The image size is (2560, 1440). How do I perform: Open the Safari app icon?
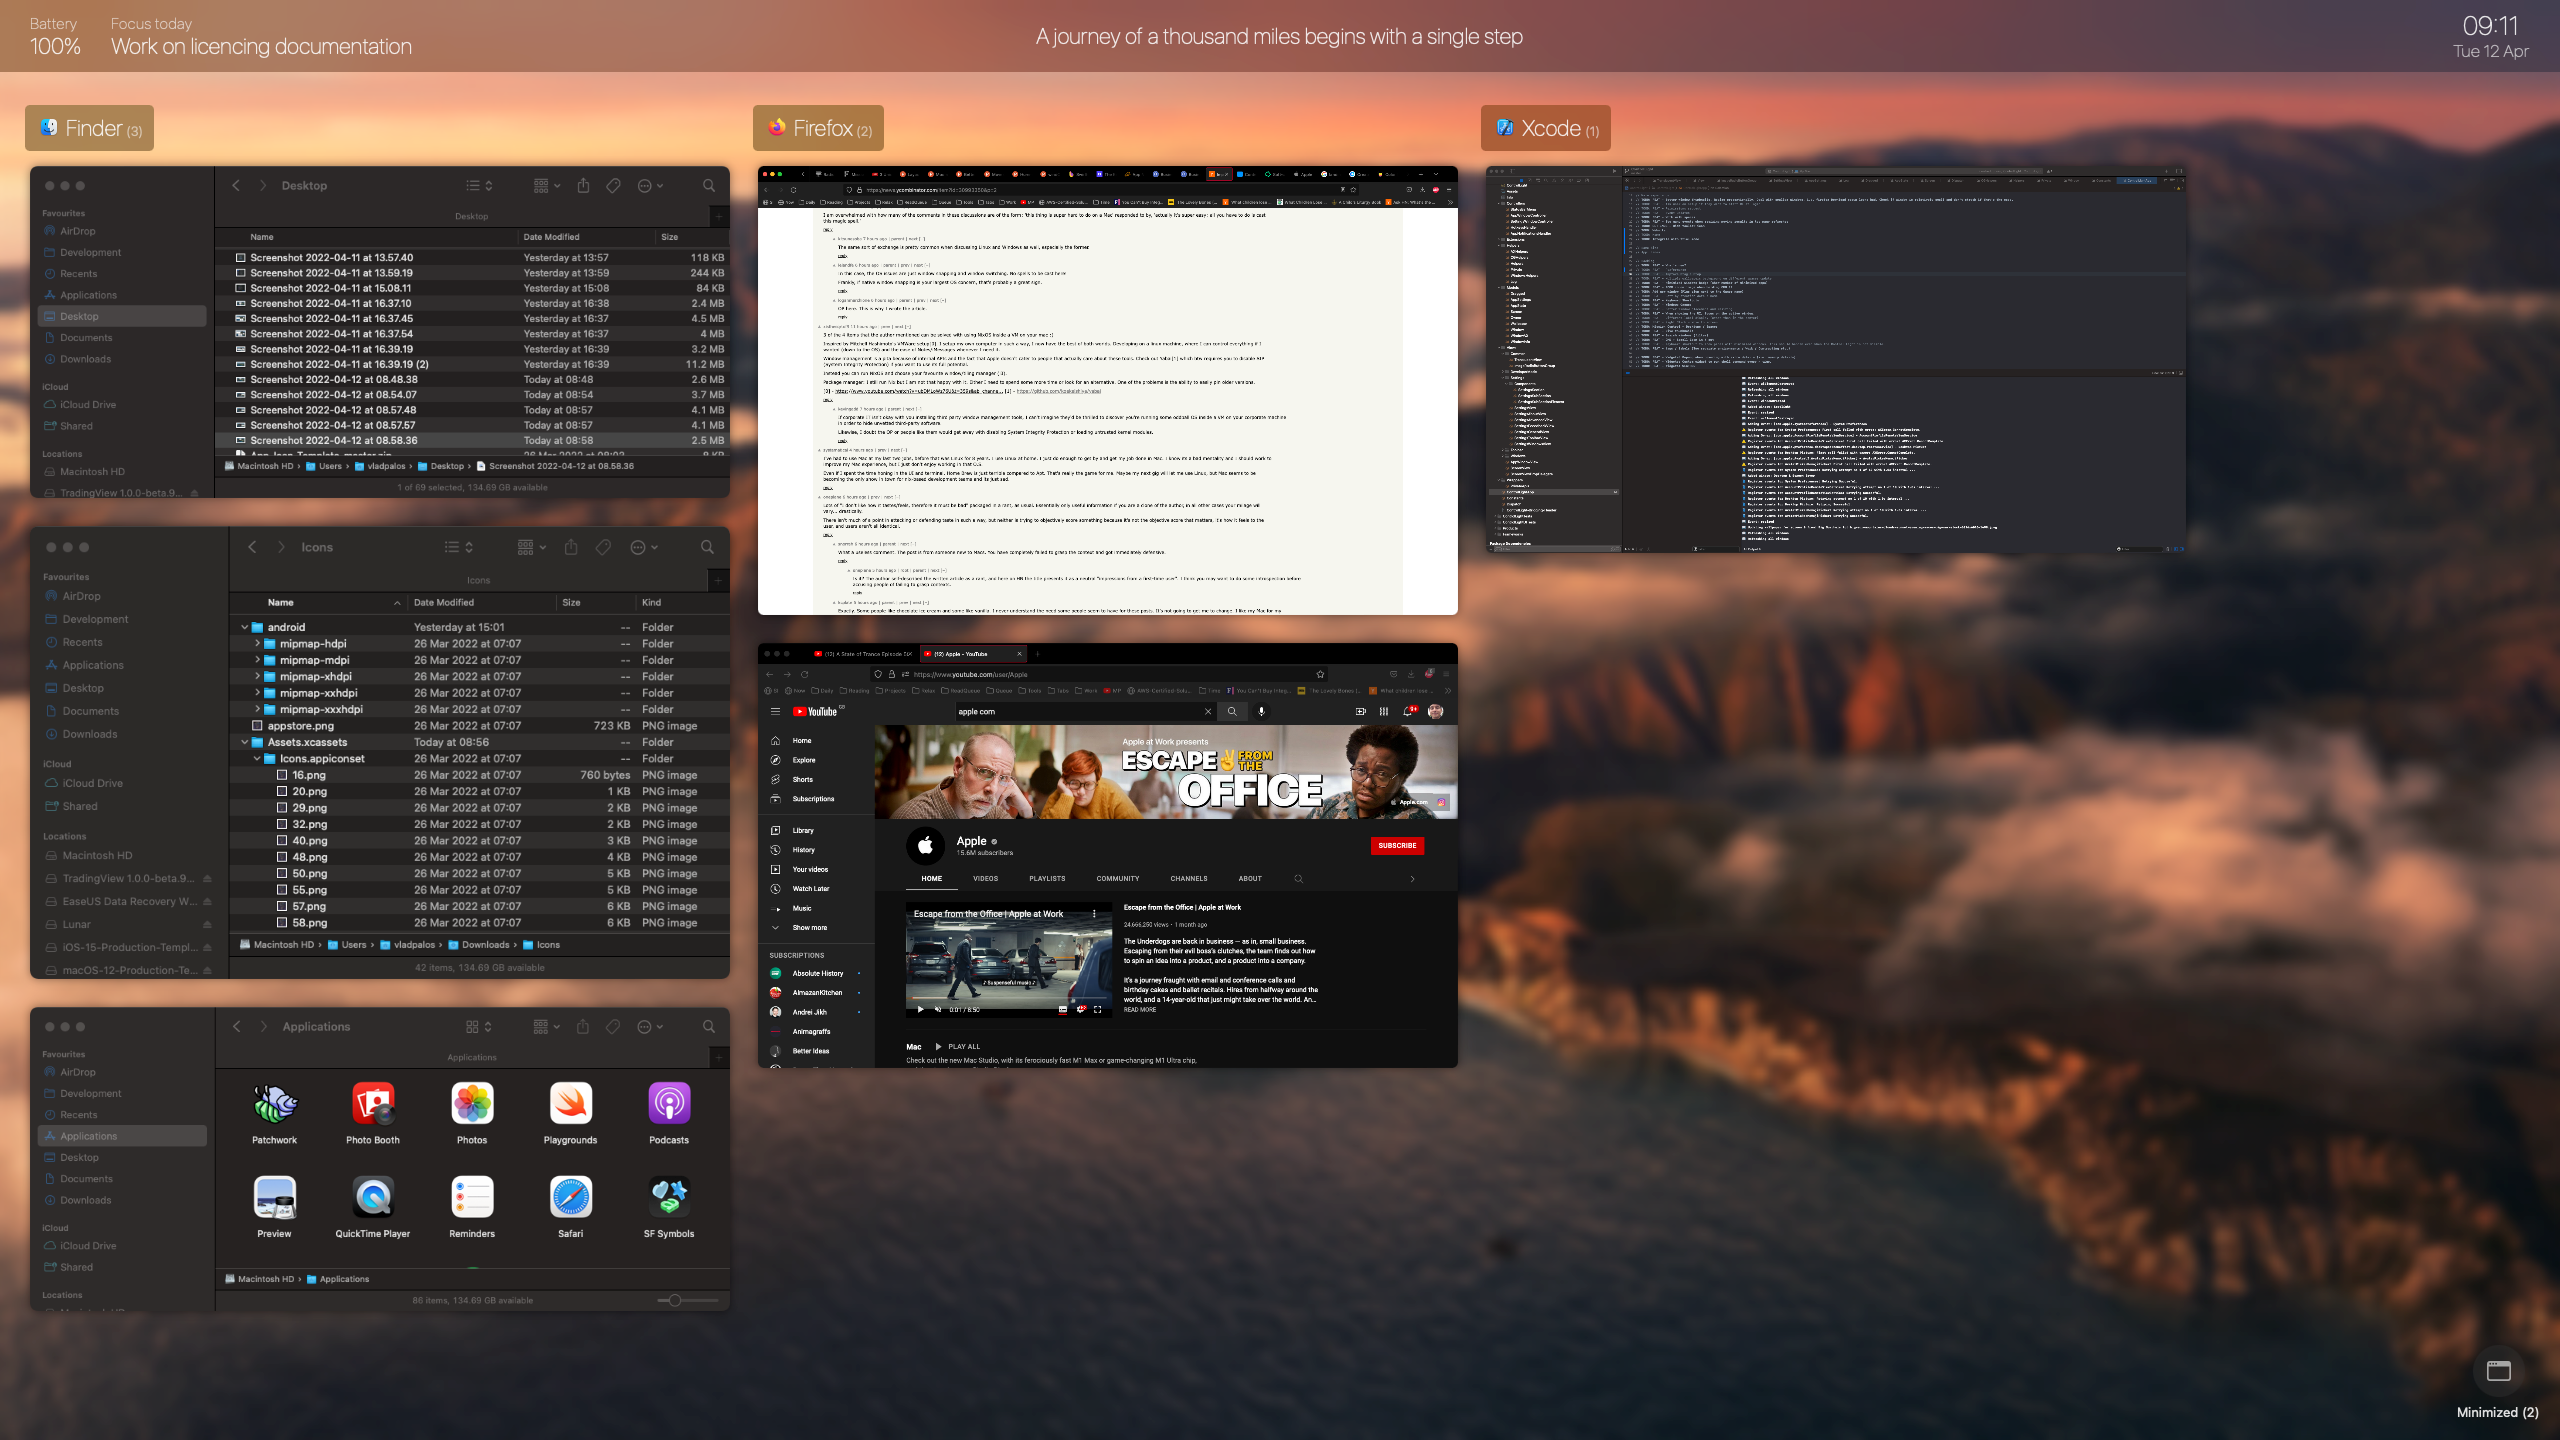pyautogui.click(x=570, y=1197)
